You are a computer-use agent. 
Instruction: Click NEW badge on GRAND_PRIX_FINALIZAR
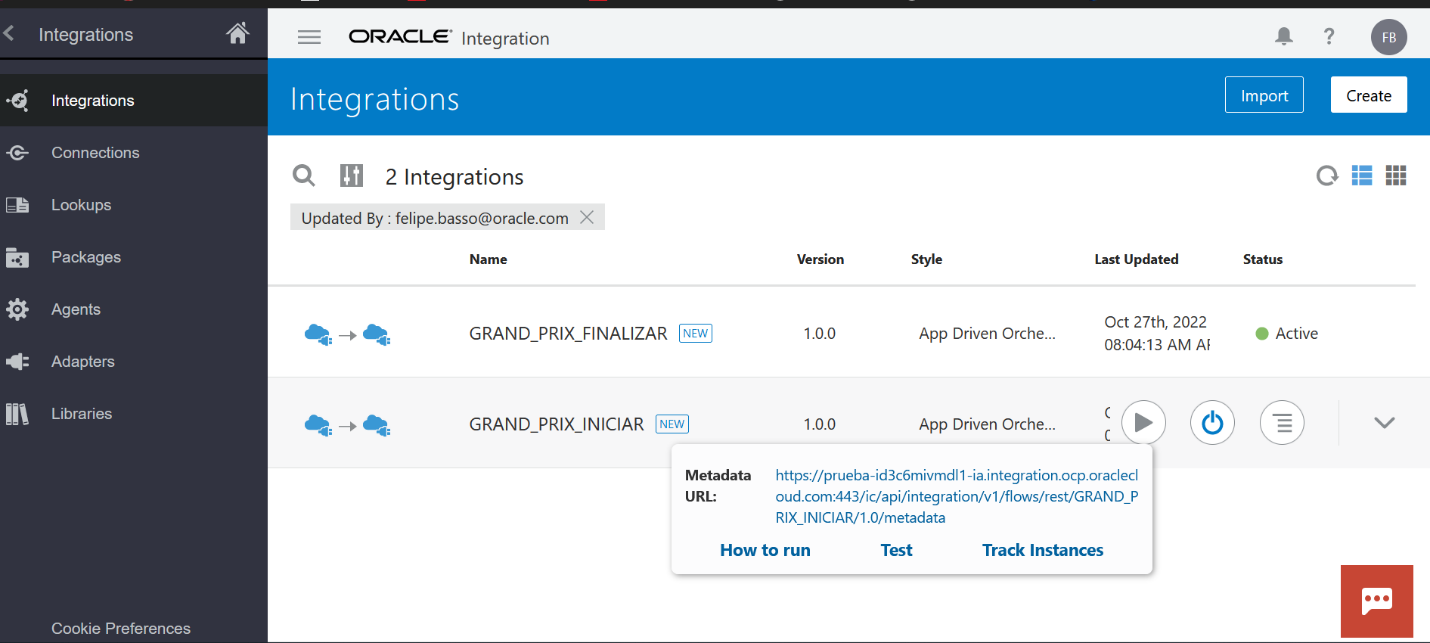[695, 334]
